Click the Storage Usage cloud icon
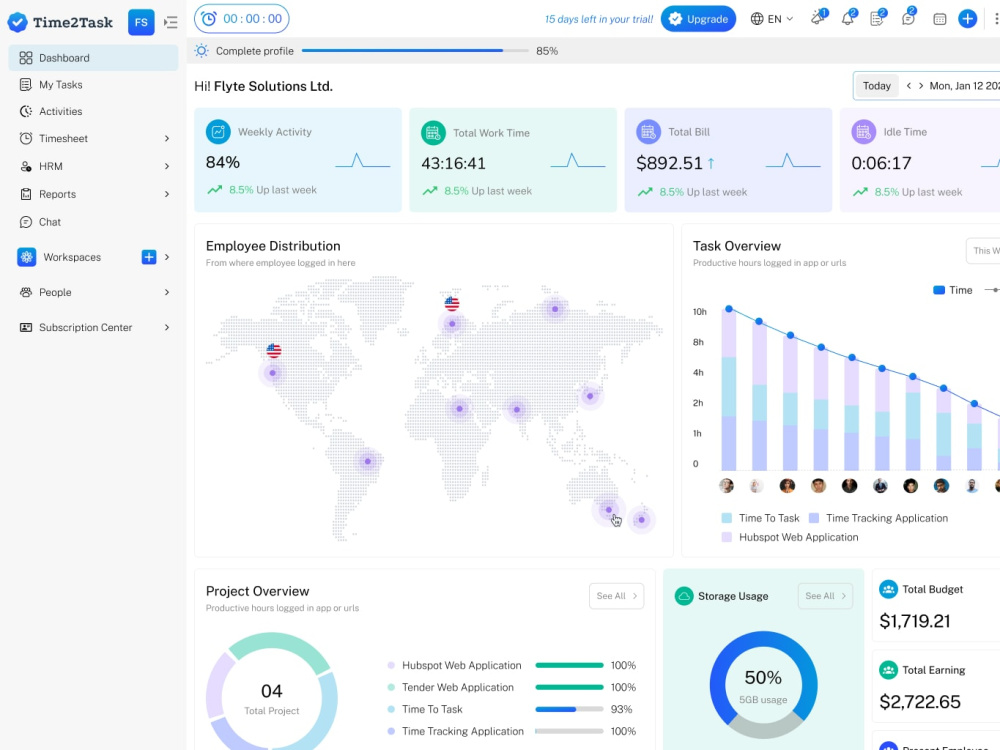1000x750 pixels. pos(684,596)
